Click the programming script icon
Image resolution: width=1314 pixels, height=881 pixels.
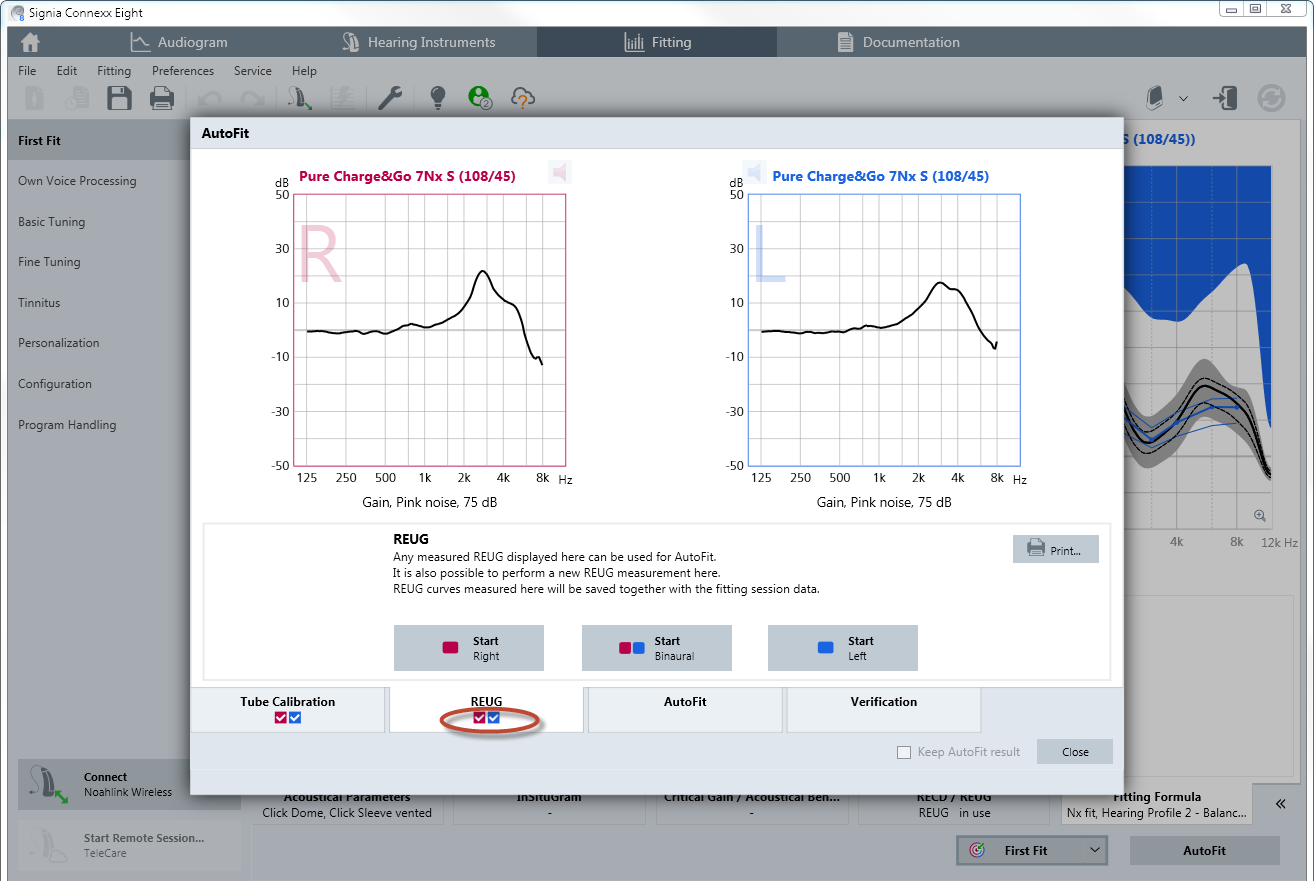(x=342, y=98)
